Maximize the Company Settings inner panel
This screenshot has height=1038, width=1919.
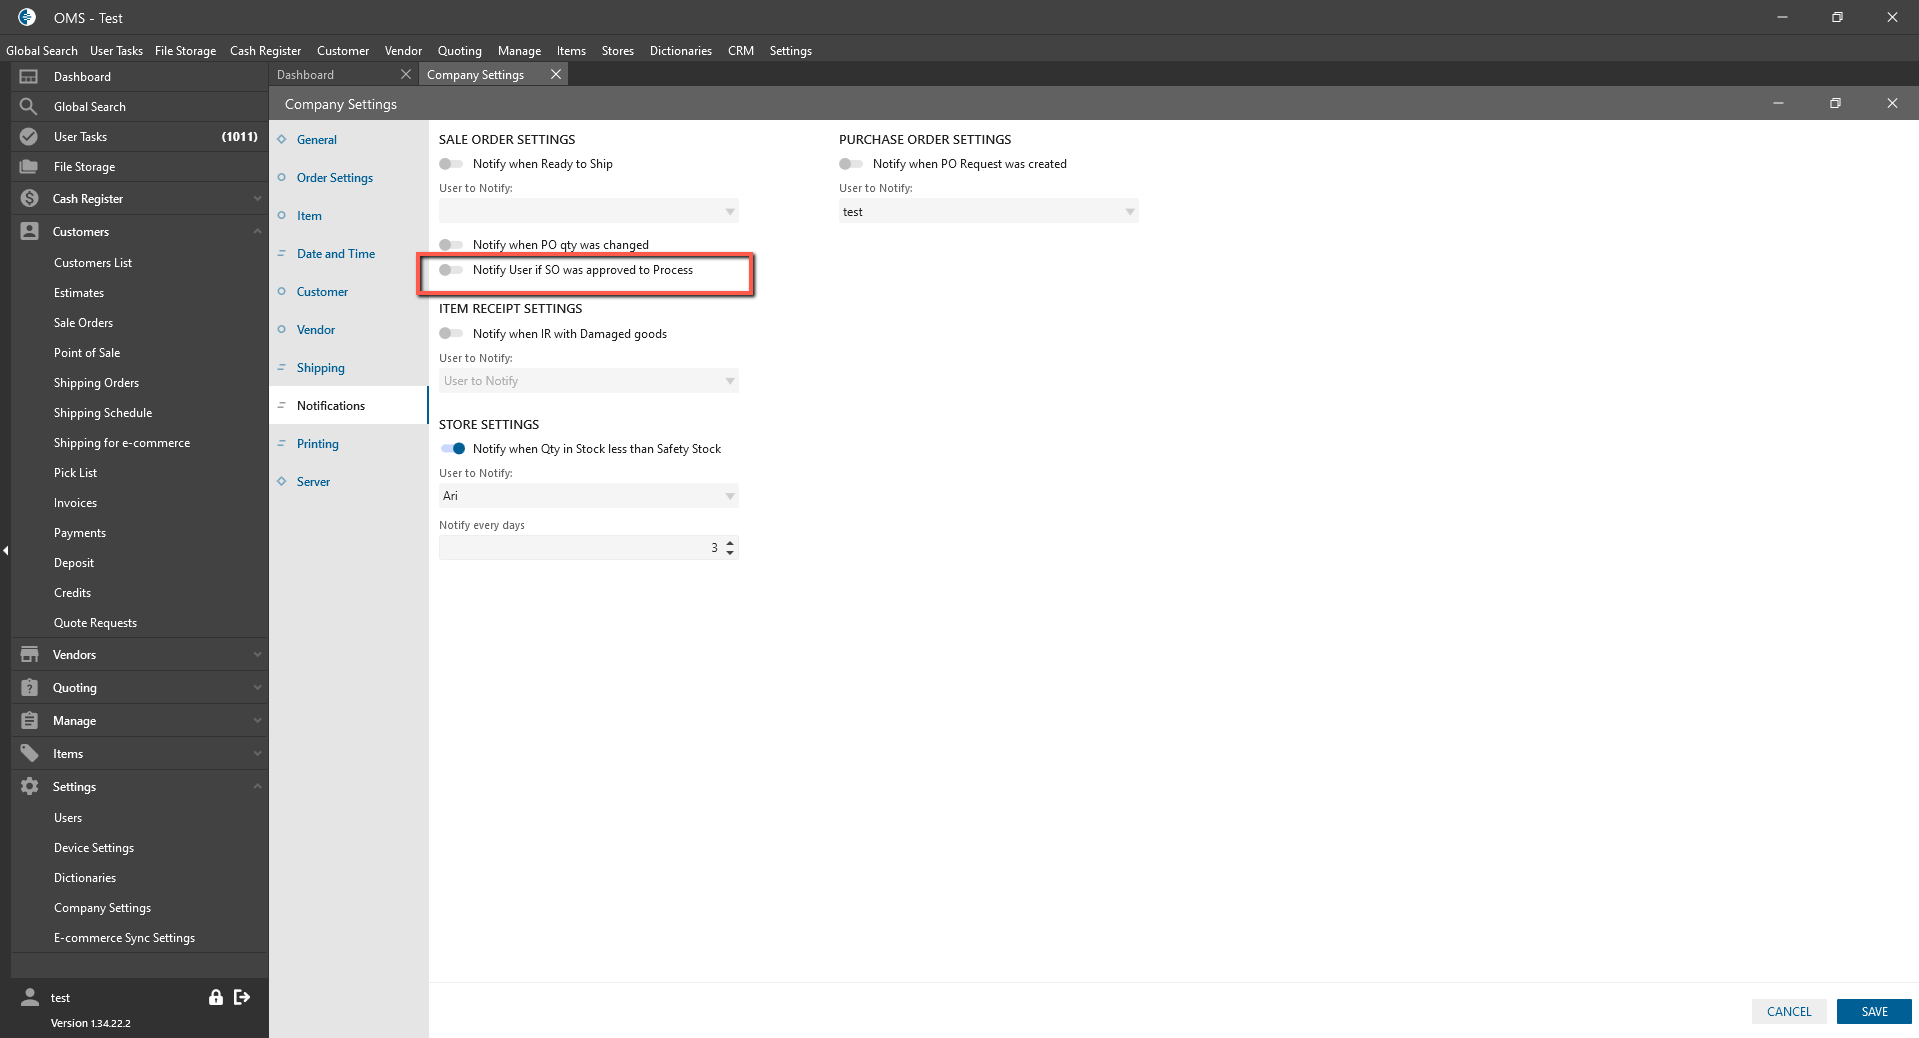pos(1835,103)
